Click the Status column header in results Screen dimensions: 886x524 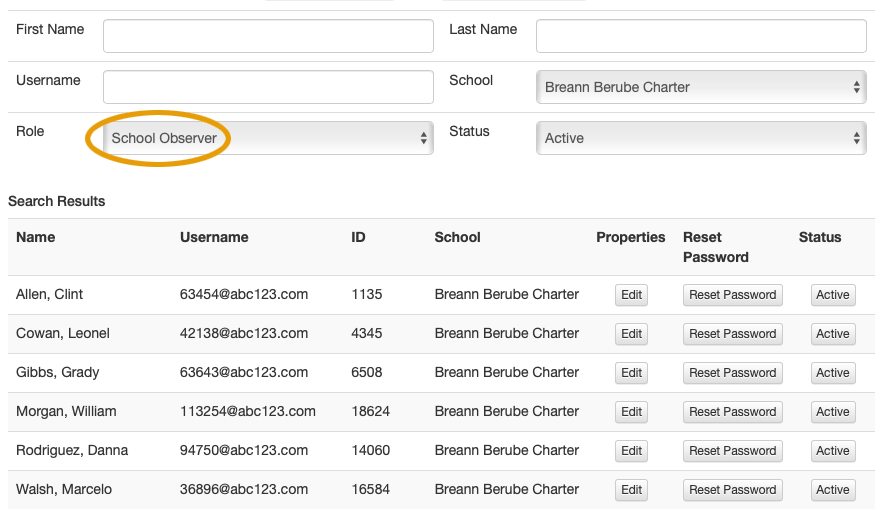(x=820, y=237)
